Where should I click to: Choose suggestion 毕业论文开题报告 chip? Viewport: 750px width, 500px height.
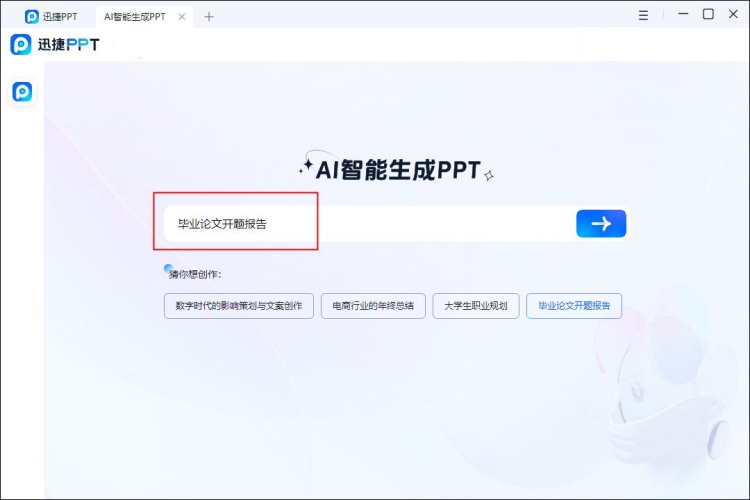point(574,306)
